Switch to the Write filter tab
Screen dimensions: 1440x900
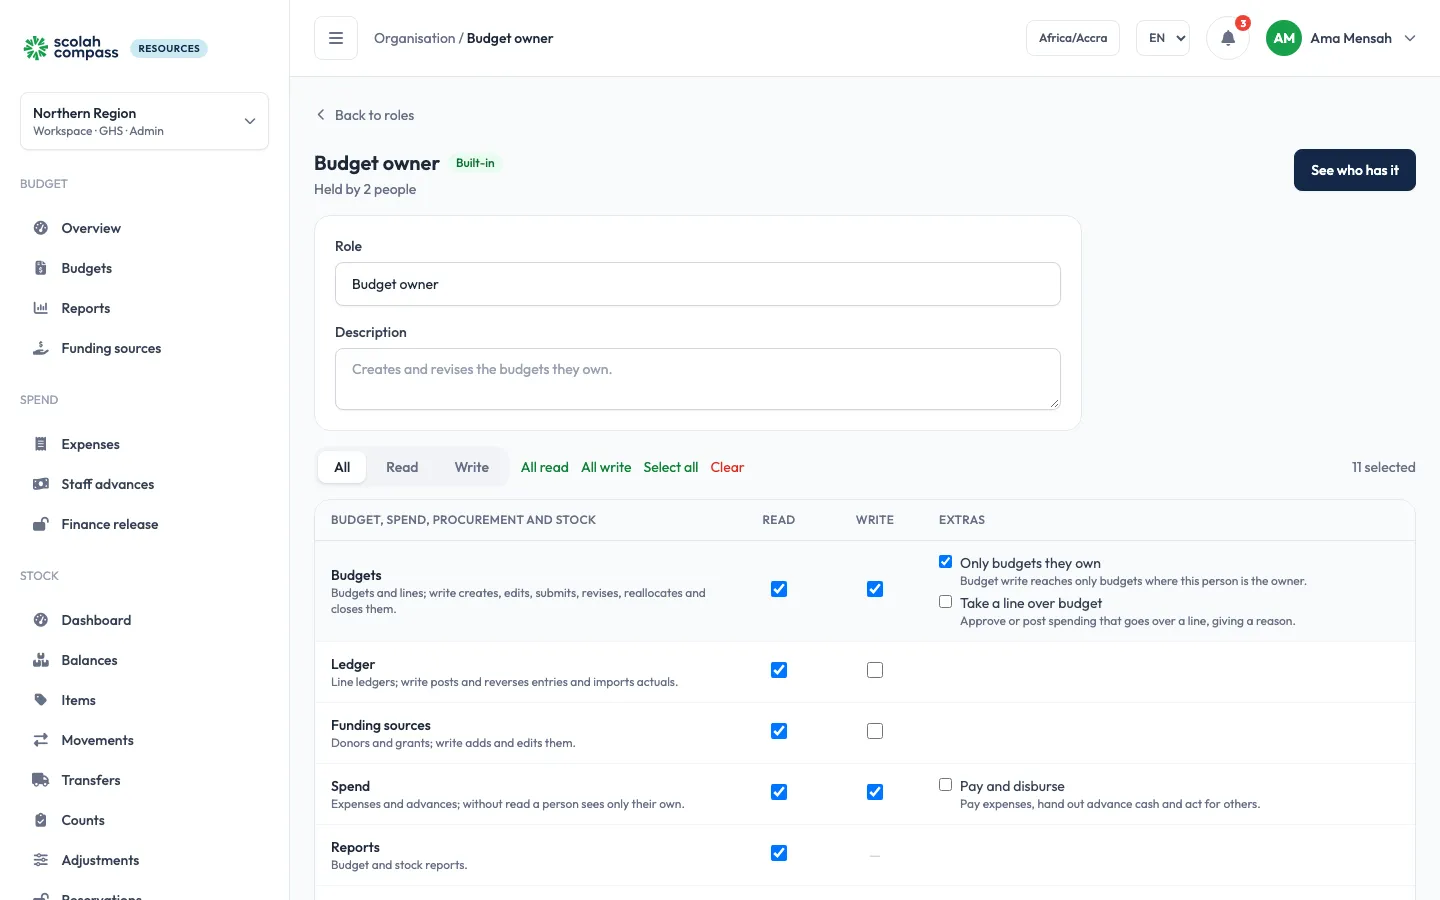pyautogui.click(x=472, y=467)
